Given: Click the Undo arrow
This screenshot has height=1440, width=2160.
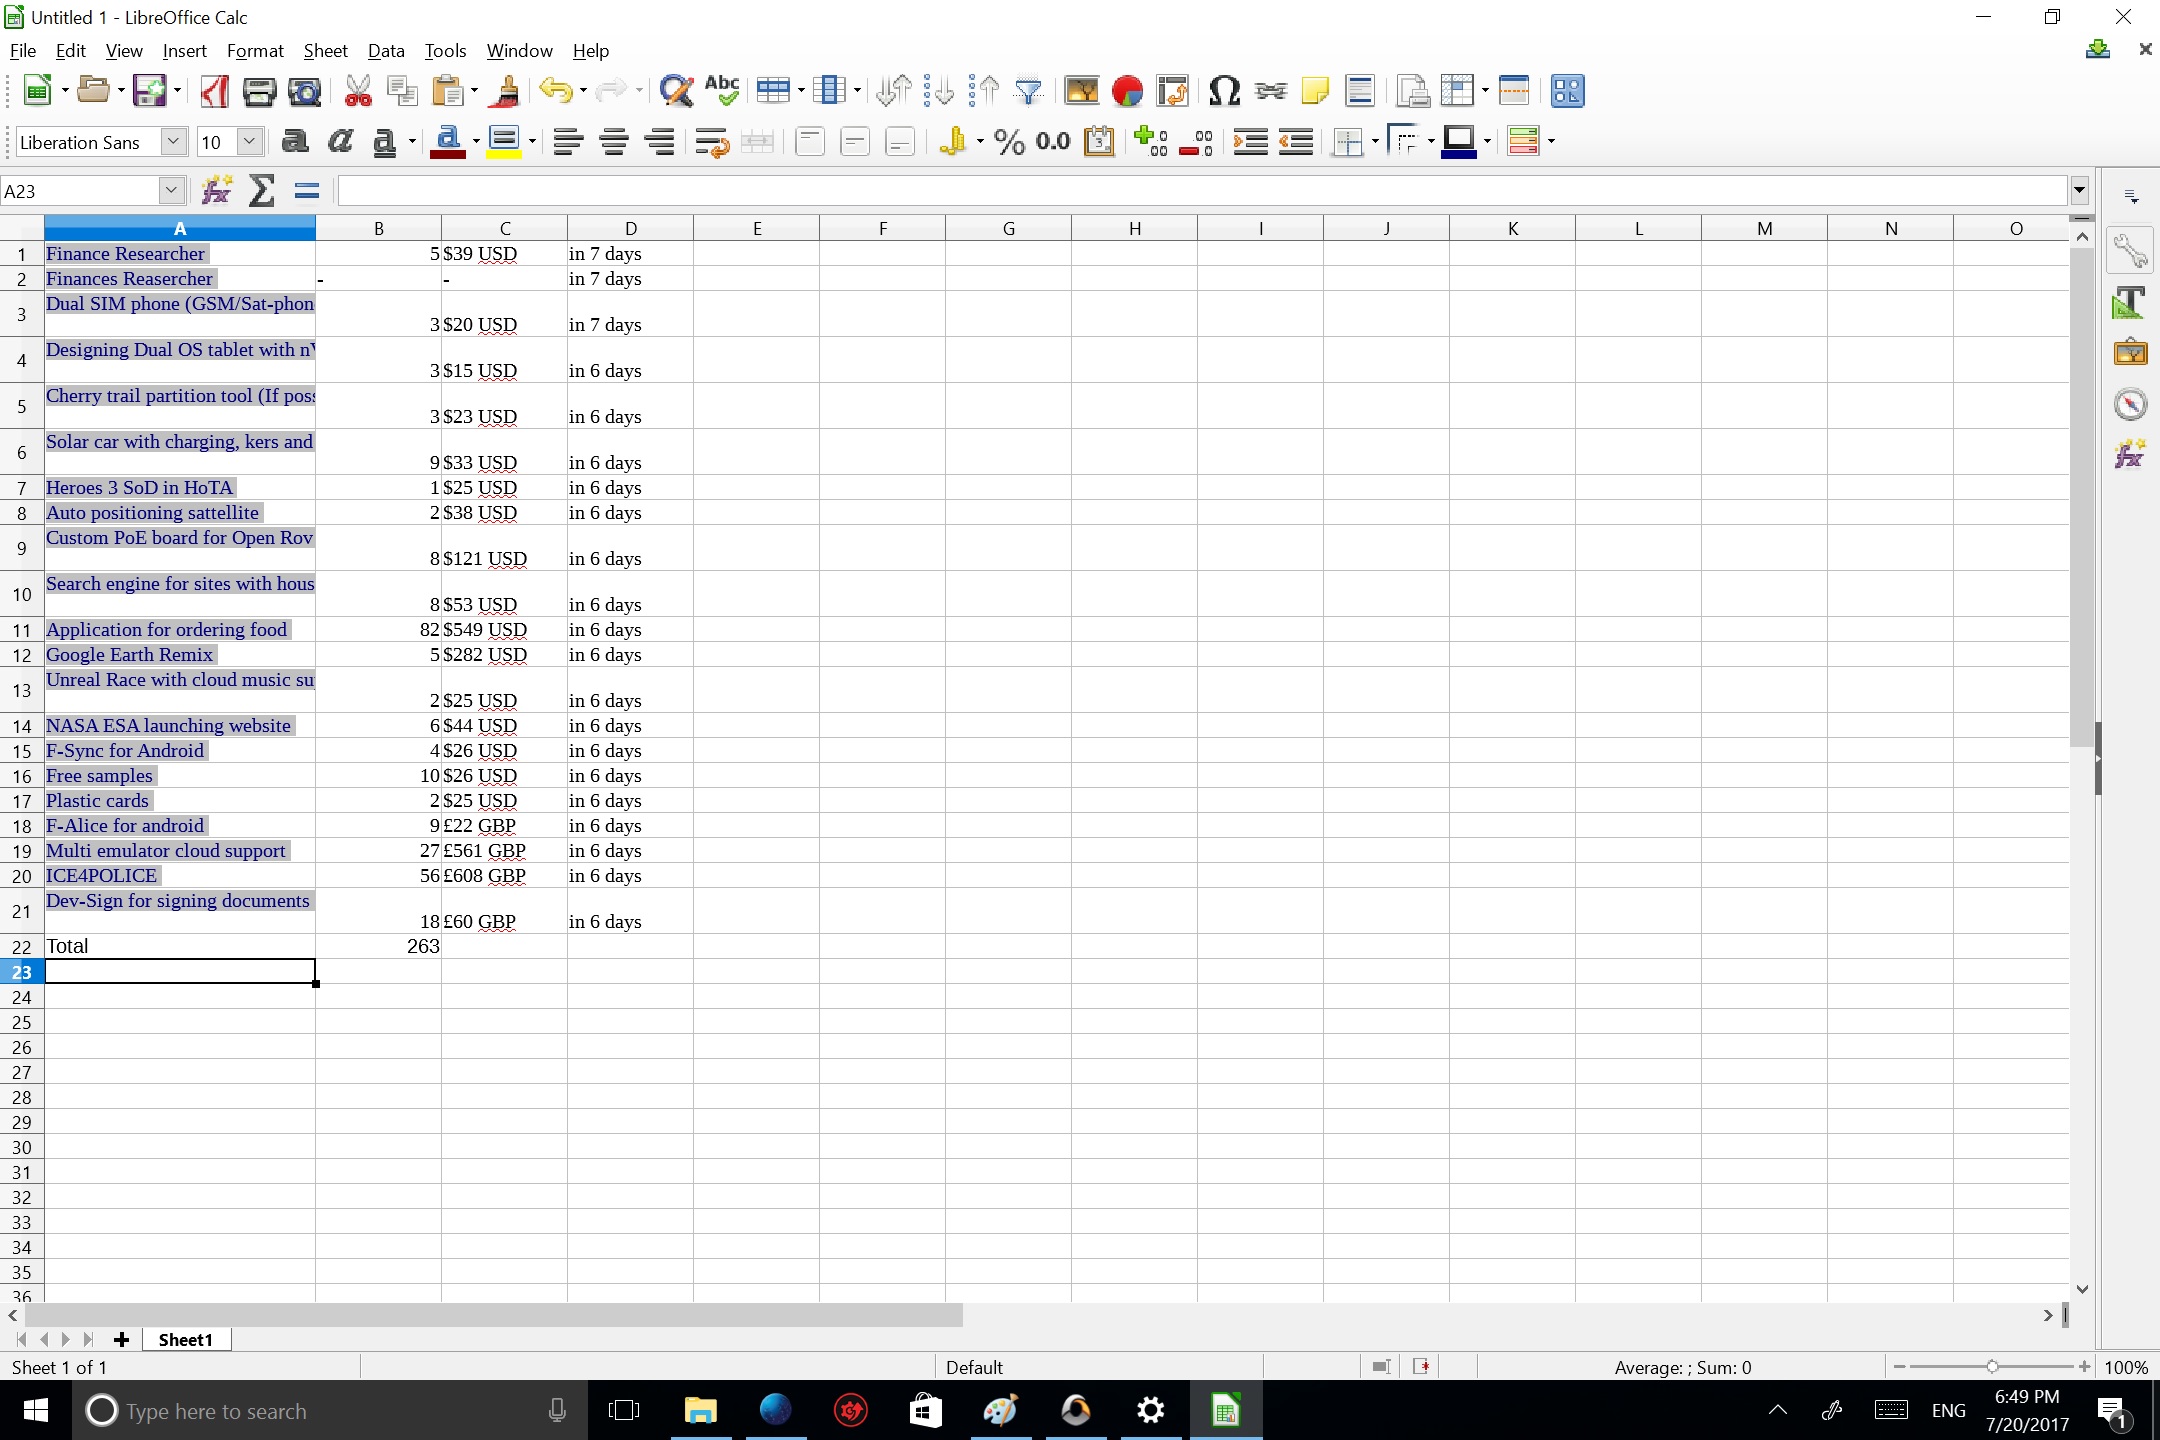Looking at the screenshot, I should (556, 91).
